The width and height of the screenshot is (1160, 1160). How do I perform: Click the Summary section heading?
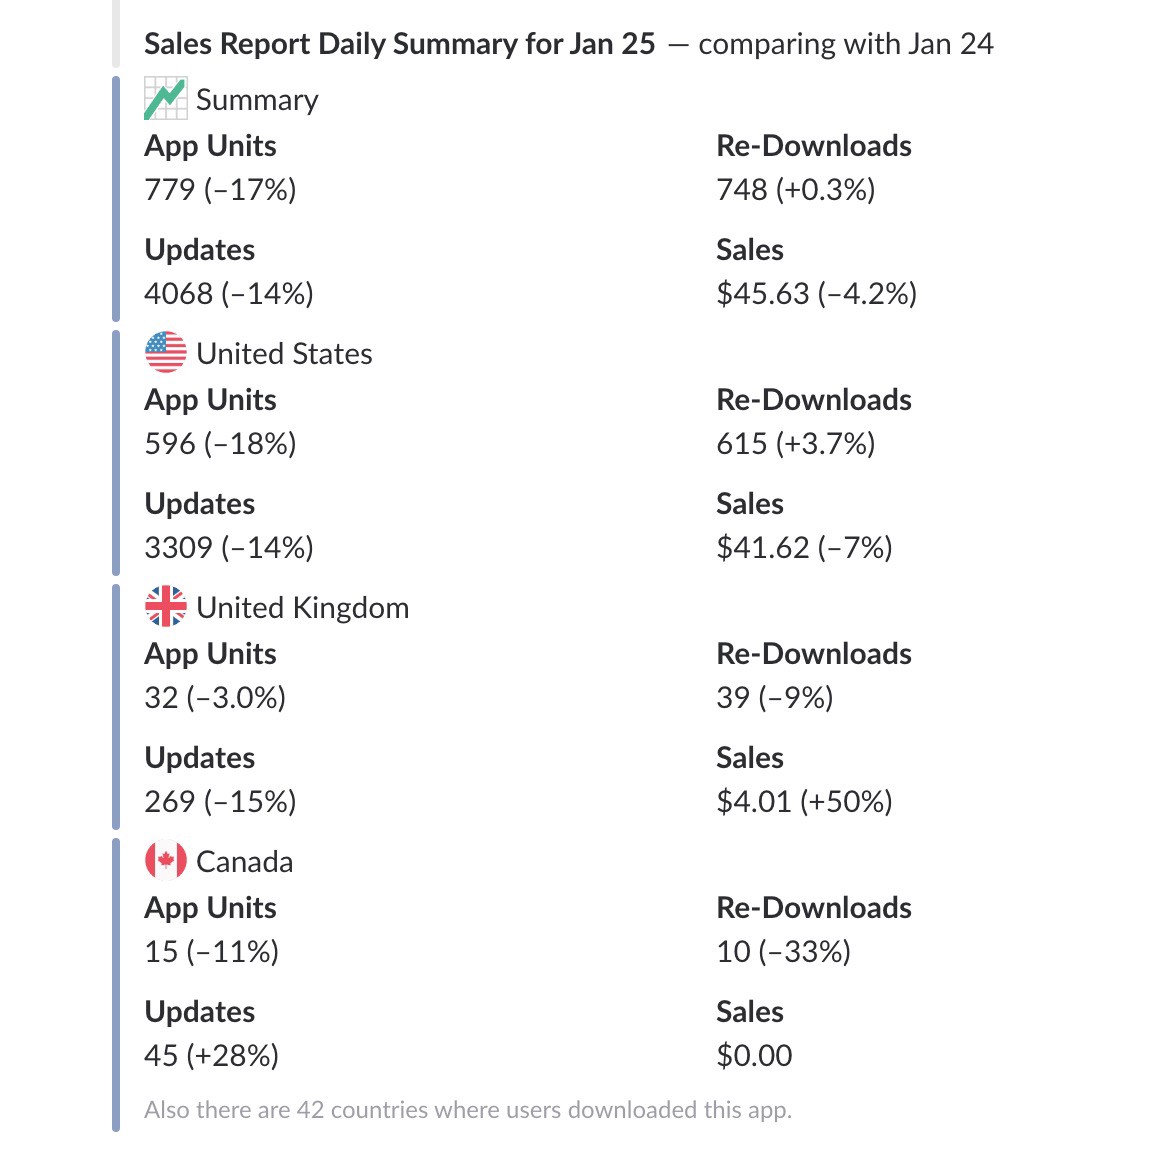(x=257, y=100)
